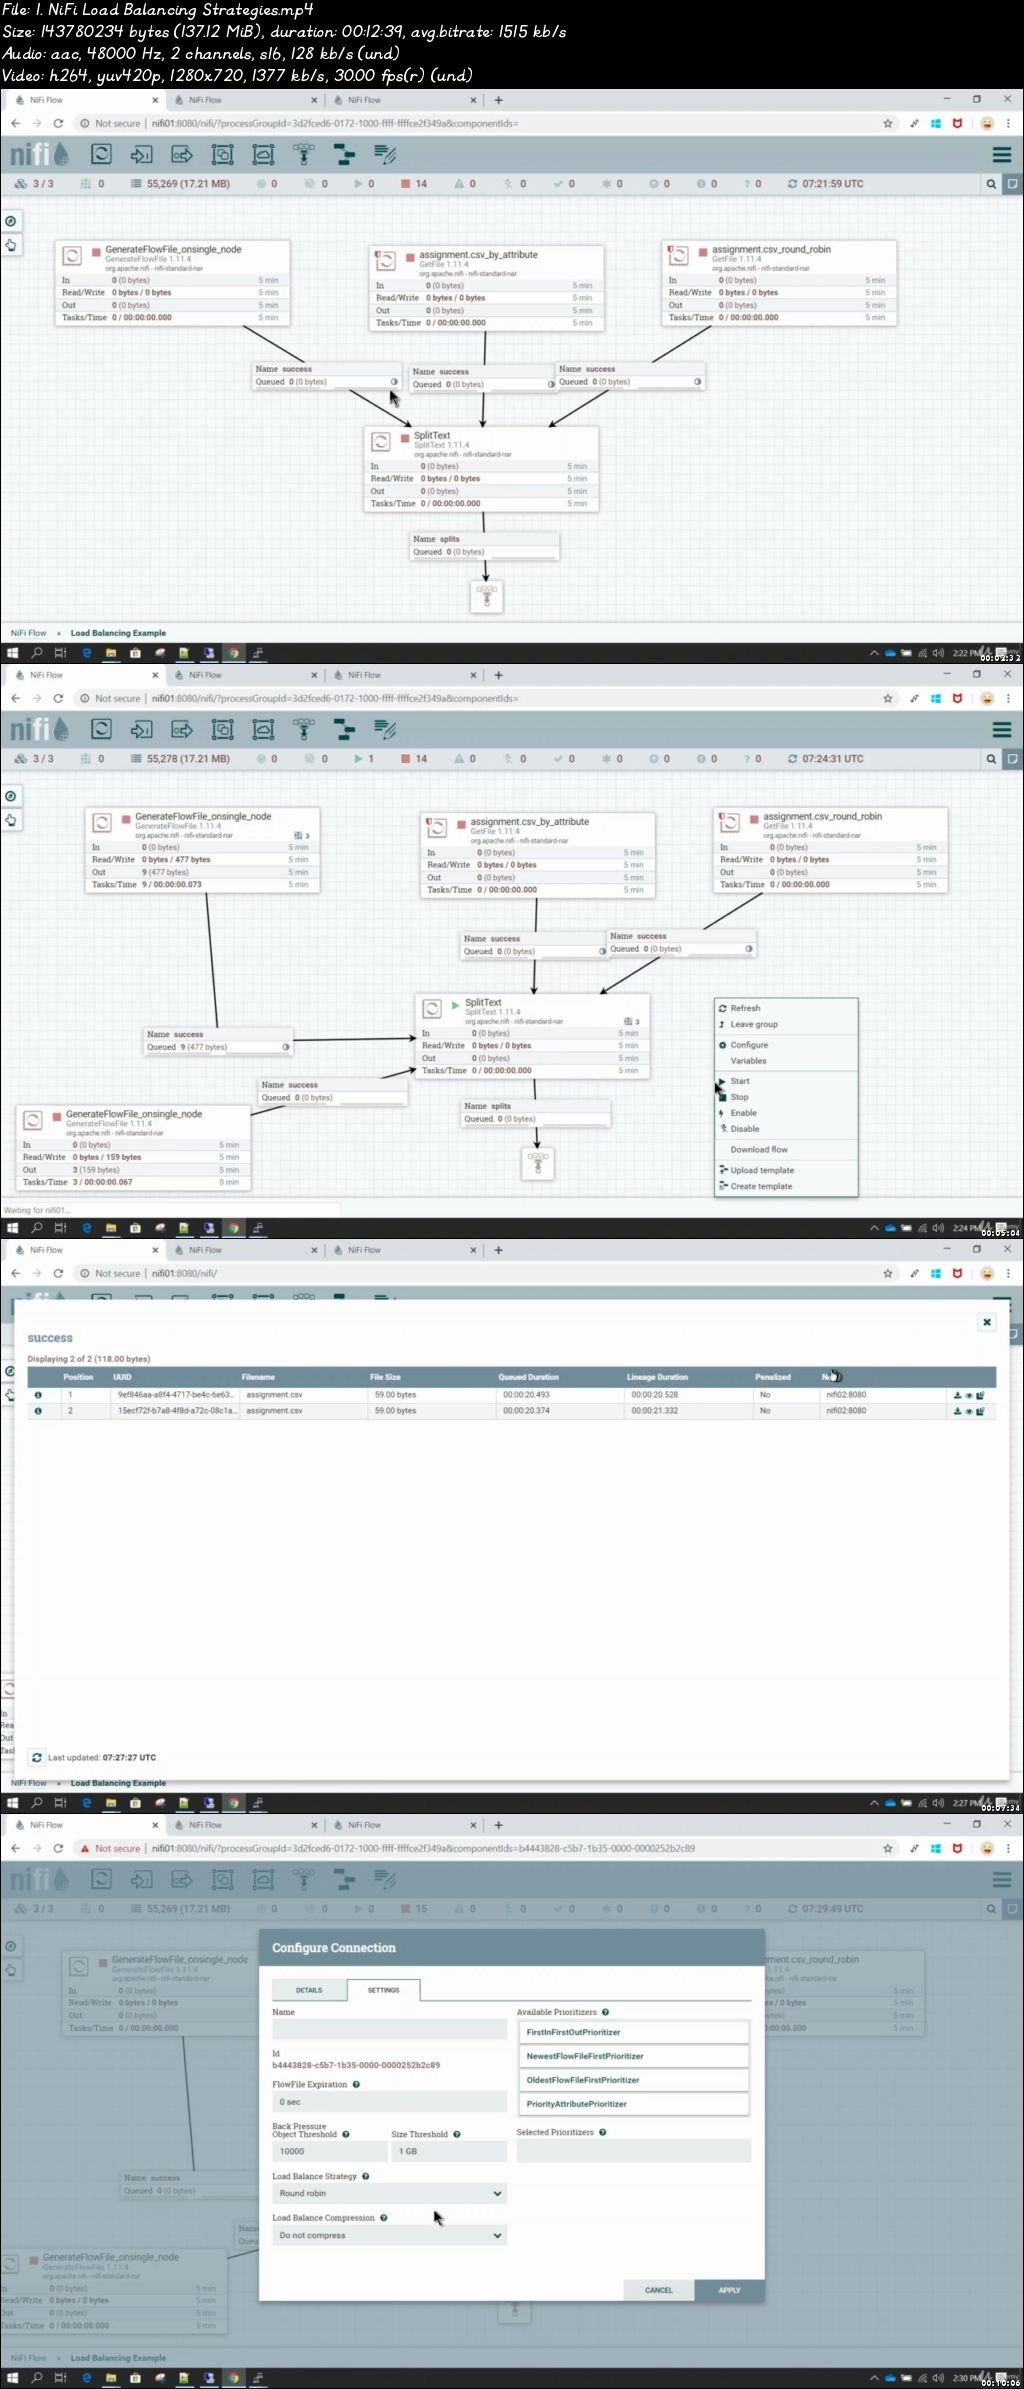Download content icon for row 15ecf72f
The image size is (1024, 2389).
[x=957, y=1411]
